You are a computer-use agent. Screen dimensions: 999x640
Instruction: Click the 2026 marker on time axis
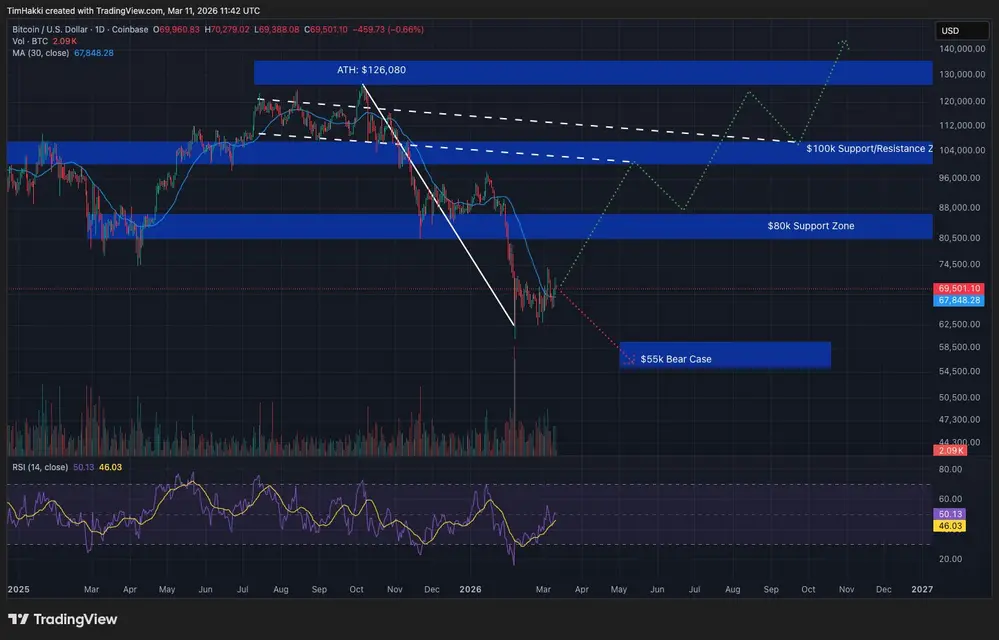pos(470,590)
